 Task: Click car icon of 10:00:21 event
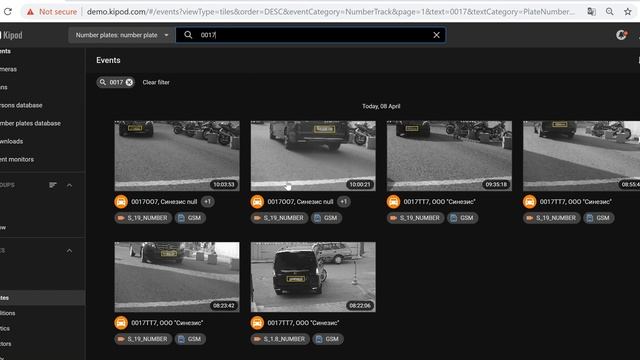coord(257,202)
